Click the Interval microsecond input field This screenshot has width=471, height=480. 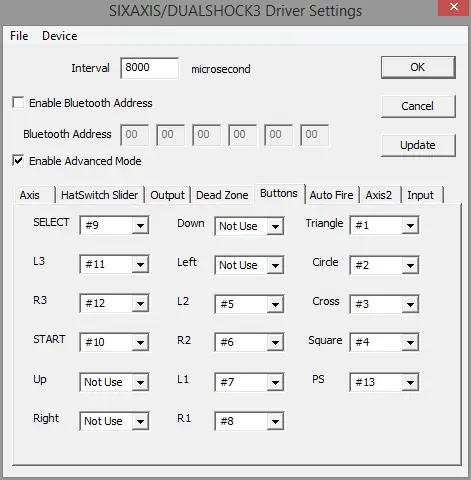[x=149, y=68]
